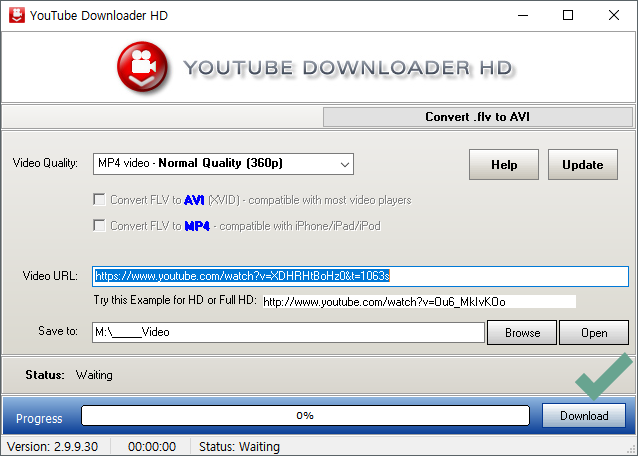Image resolution: width=638 pixels, height=456 pixels.
Task: Click the Try this Example label
Action: coord(175,300)
